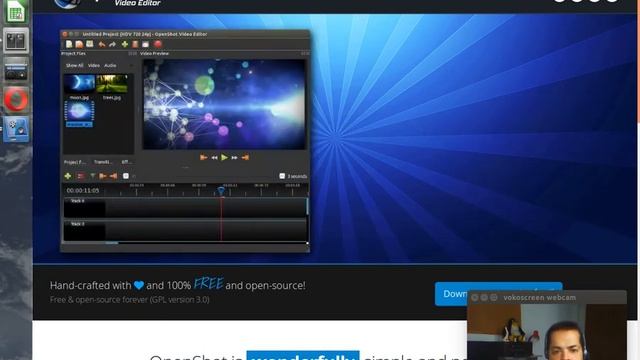The width and height of the screenshot is (640, 360).
Task: Select the Video filter in Project Files
Action: [94, 65]
